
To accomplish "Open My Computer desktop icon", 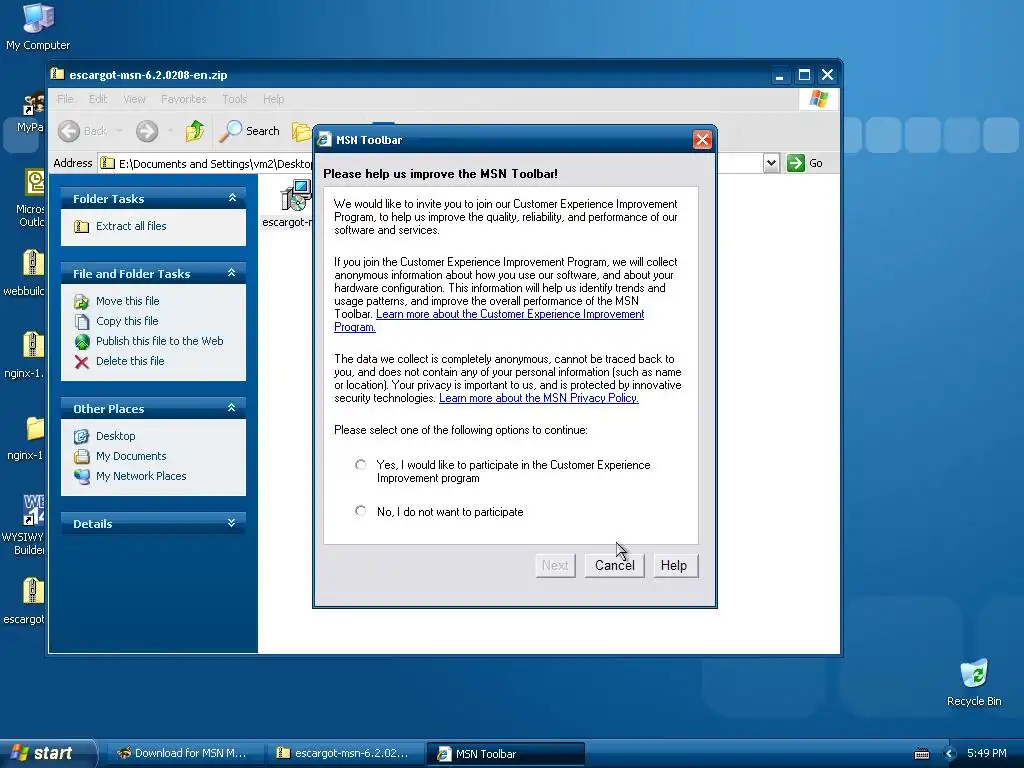I will tap(38, 18).
